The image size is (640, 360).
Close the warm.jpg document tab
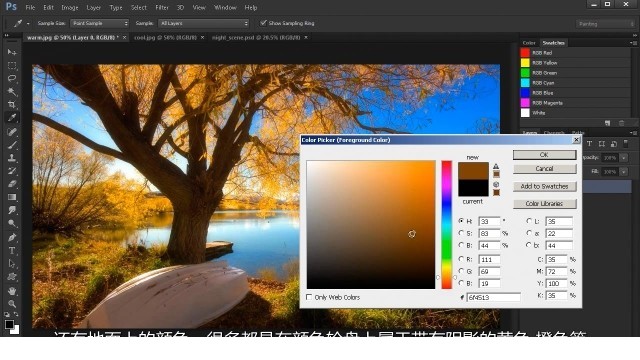click(x=124, y=37)
